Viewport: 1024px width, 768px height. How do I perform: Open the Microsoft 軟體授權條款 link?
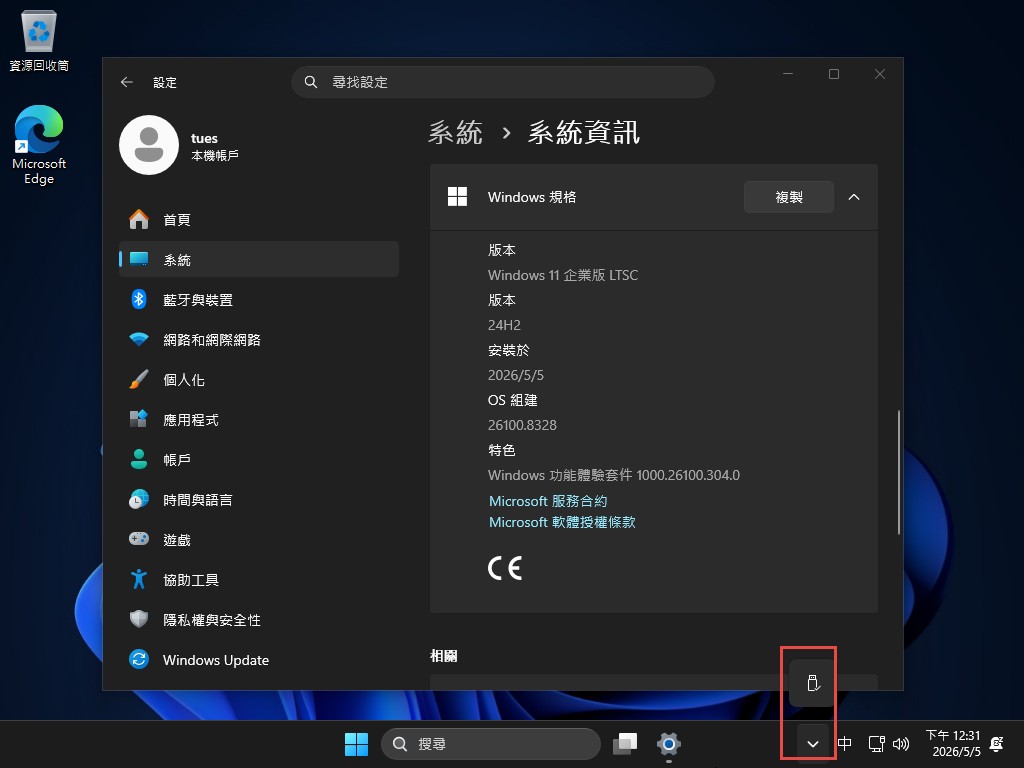click(562, 522)
